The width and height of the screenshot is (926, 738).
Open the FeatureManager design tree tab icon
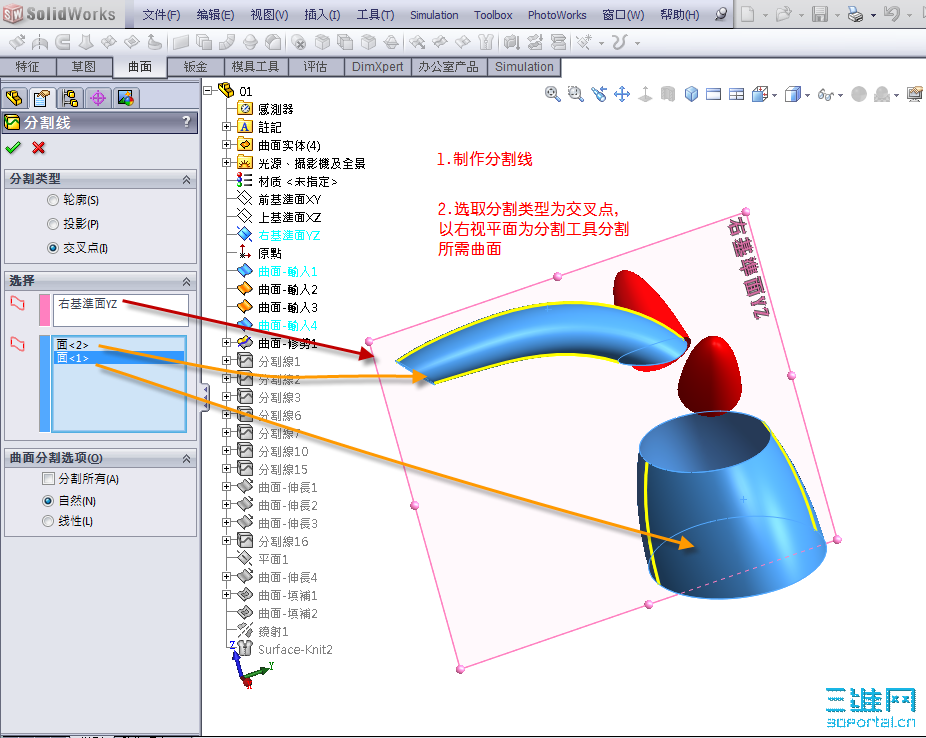point(14,97)
